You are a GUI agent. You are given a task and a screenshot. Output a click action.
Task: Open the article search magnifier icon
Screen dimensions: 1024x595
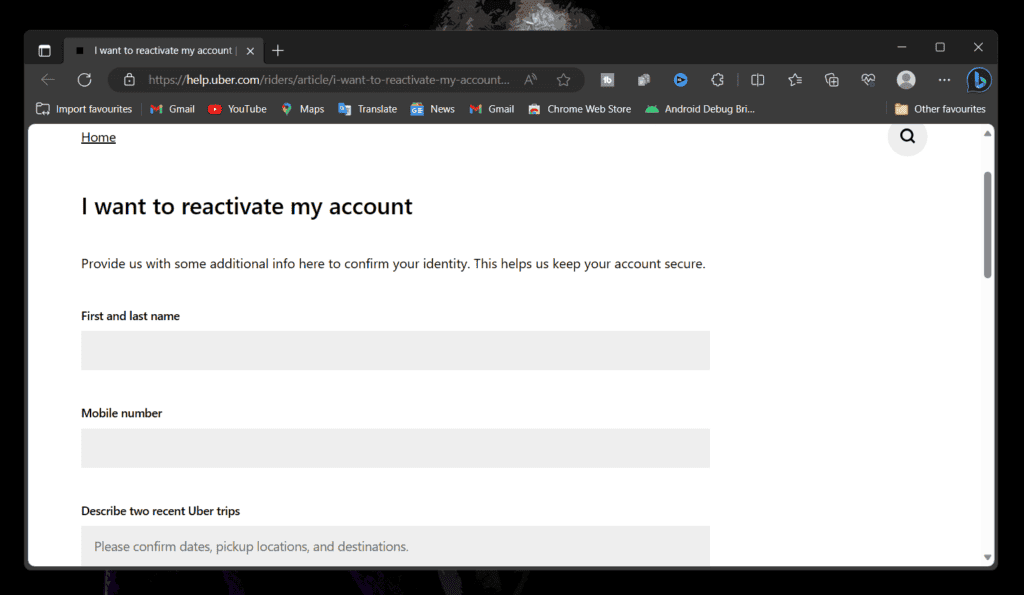coord(906,137)
